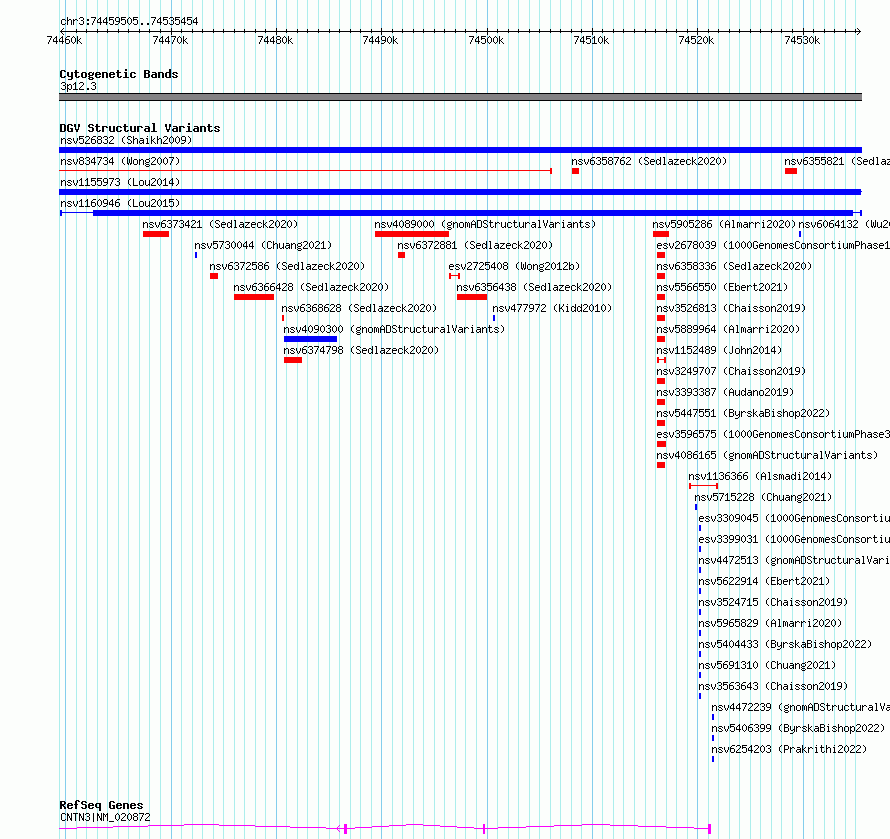This screenshot has height=839, width=890.
Task: Click the 74500k position on the ruler
Action: 486,40
